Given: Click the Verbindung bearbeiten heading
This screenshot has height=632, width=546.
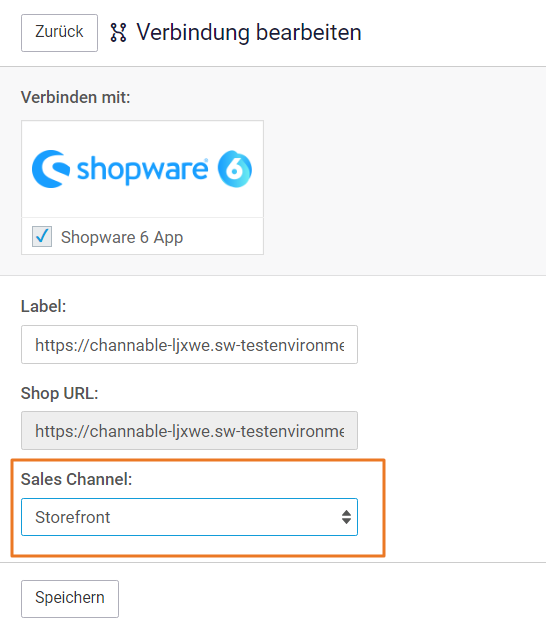Looking at the screenshot, I should [249, 33].
